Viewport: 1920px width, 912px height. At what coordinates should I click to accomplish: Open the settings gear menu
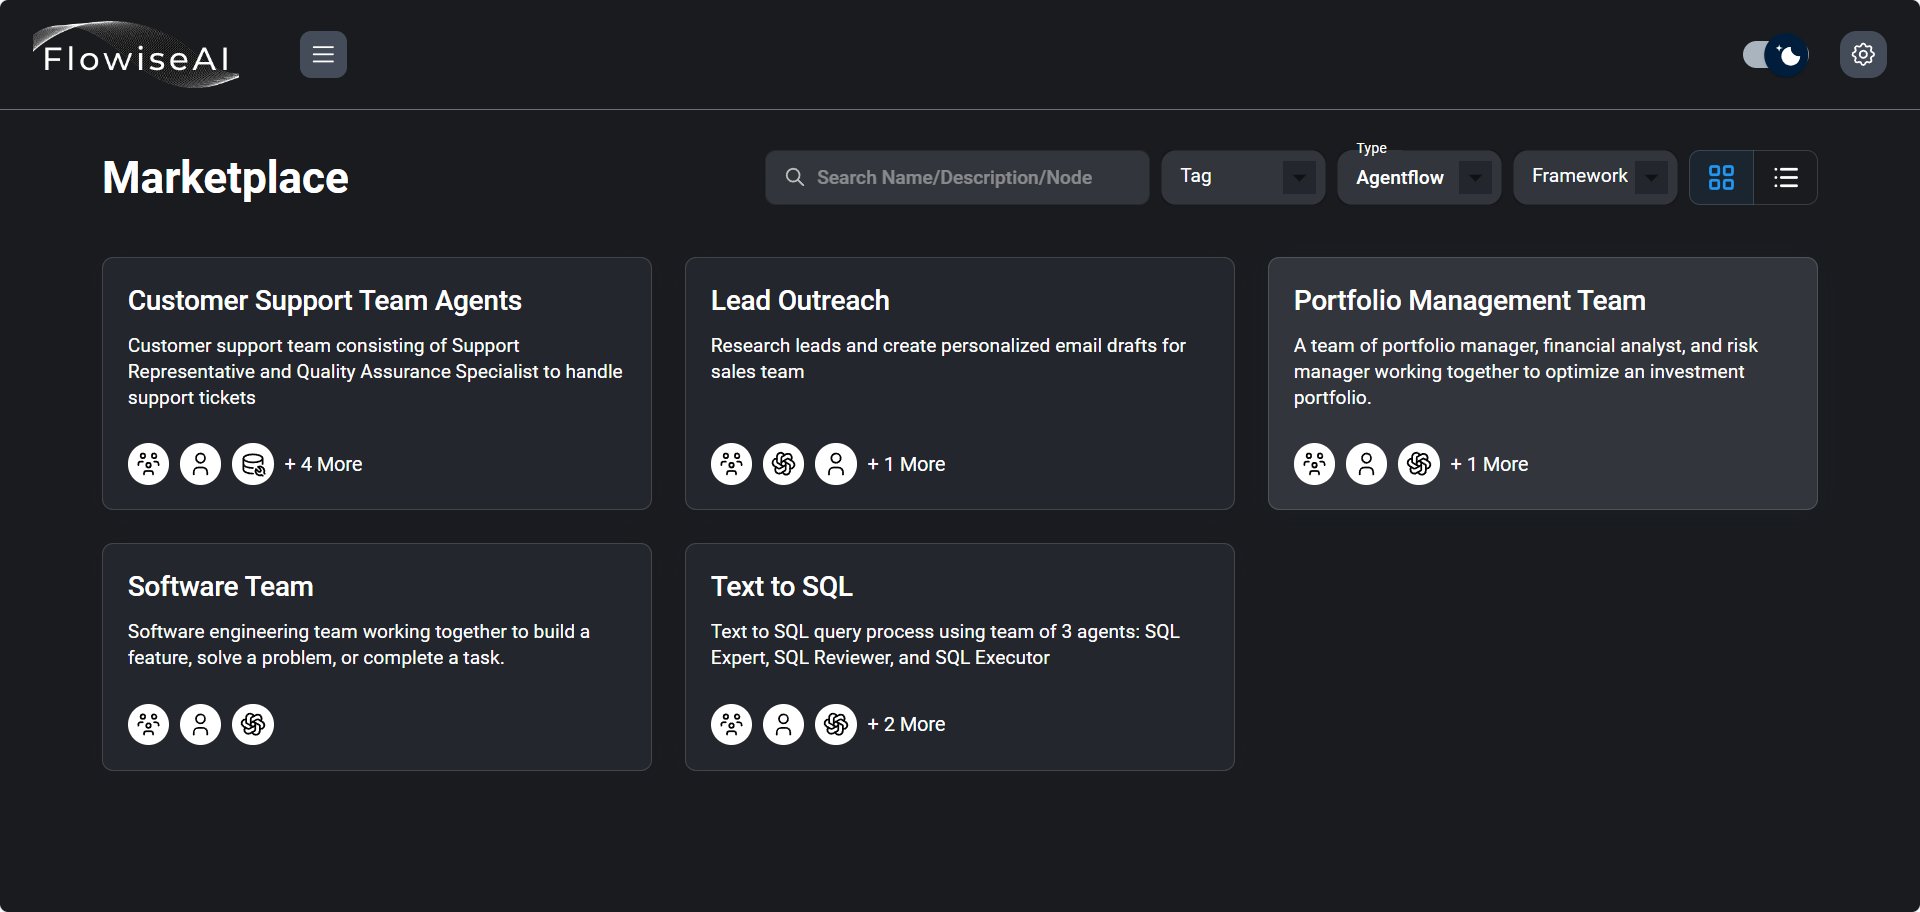pos(1863,54)
